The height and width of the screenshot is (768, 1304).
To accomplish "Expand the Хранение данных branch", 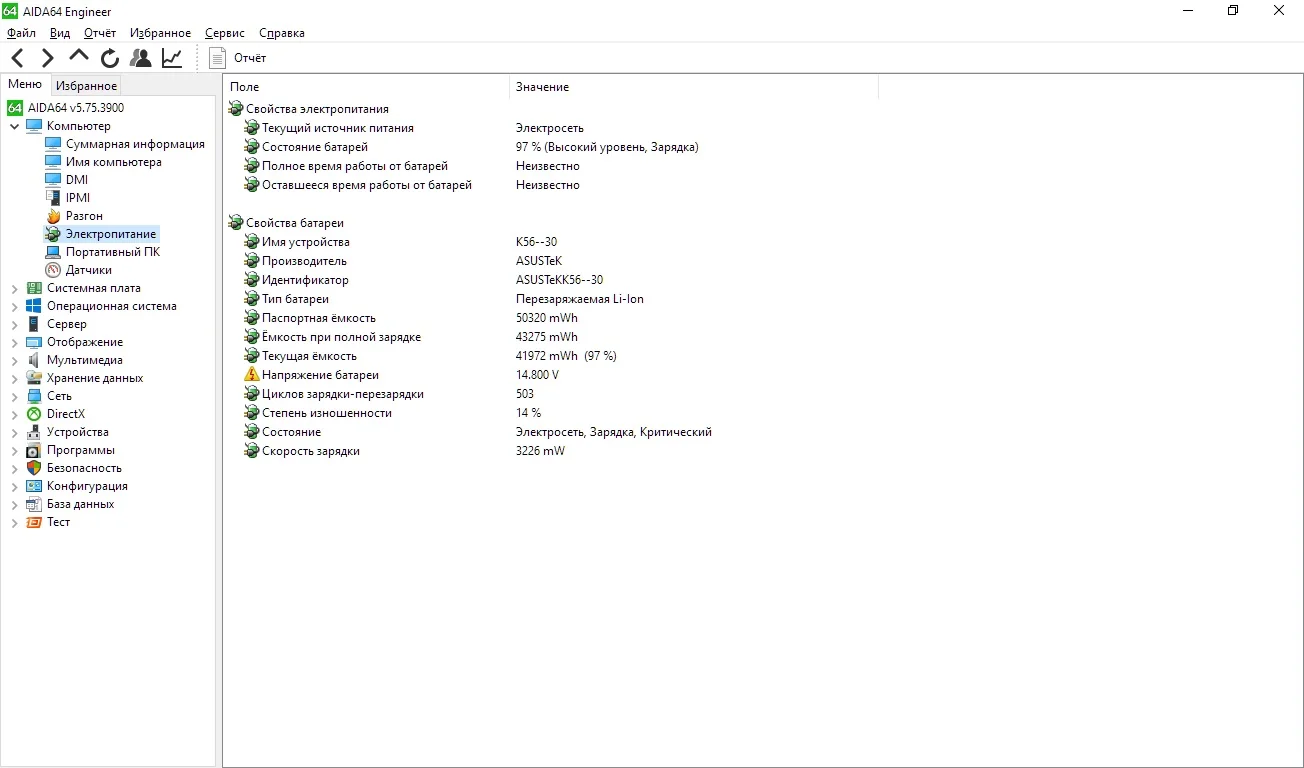I will (x=14, y=378).
